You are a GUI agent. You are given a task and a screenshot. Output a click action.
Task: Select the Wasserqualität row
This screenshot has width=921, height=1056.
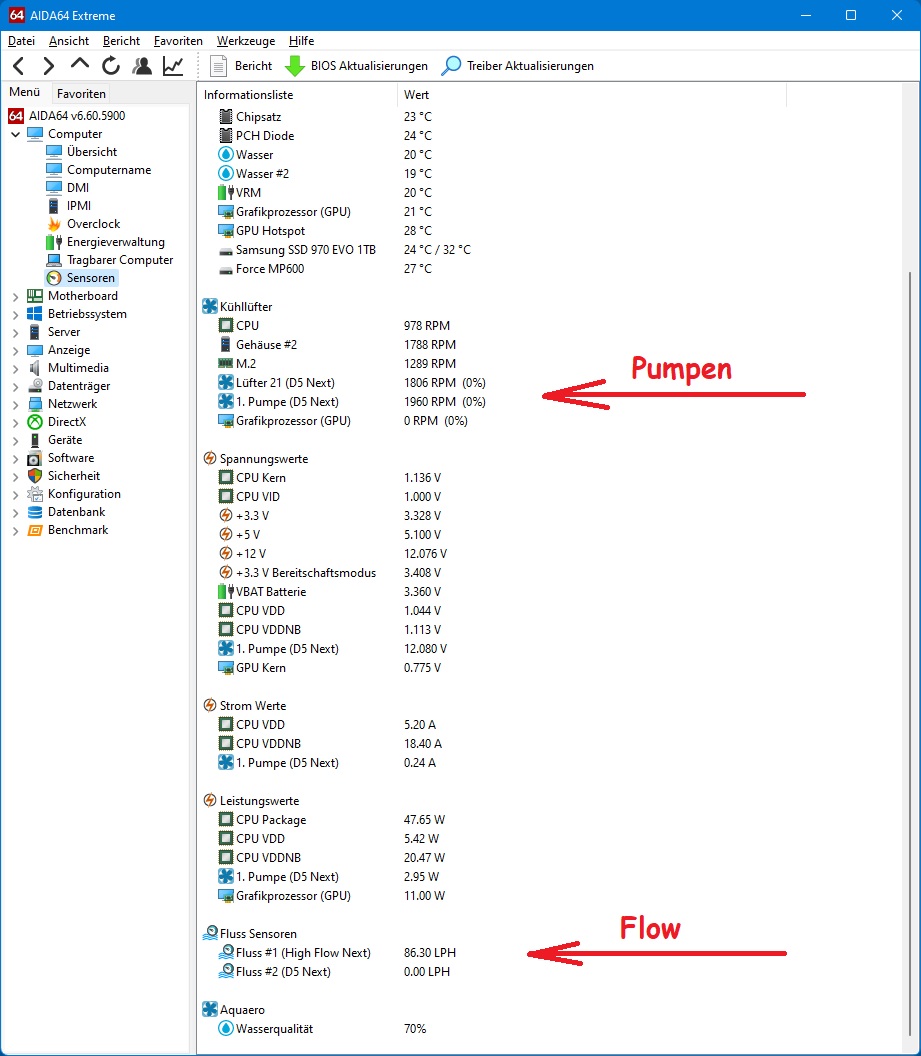click(x=322, y=1029)
